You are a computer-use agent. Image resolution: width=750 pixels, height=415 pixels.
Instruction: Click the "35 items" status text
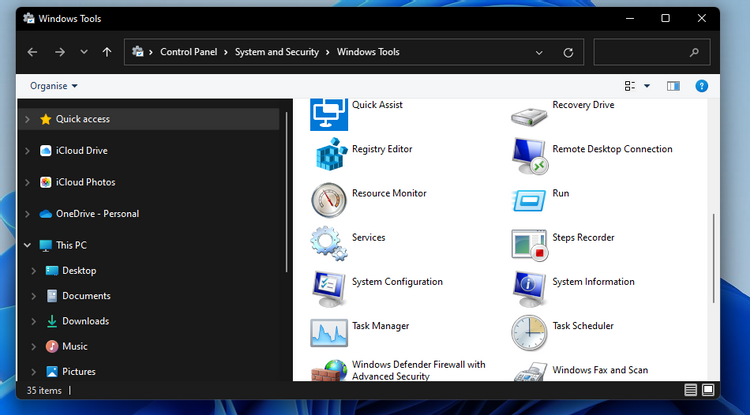pos(44,391)
